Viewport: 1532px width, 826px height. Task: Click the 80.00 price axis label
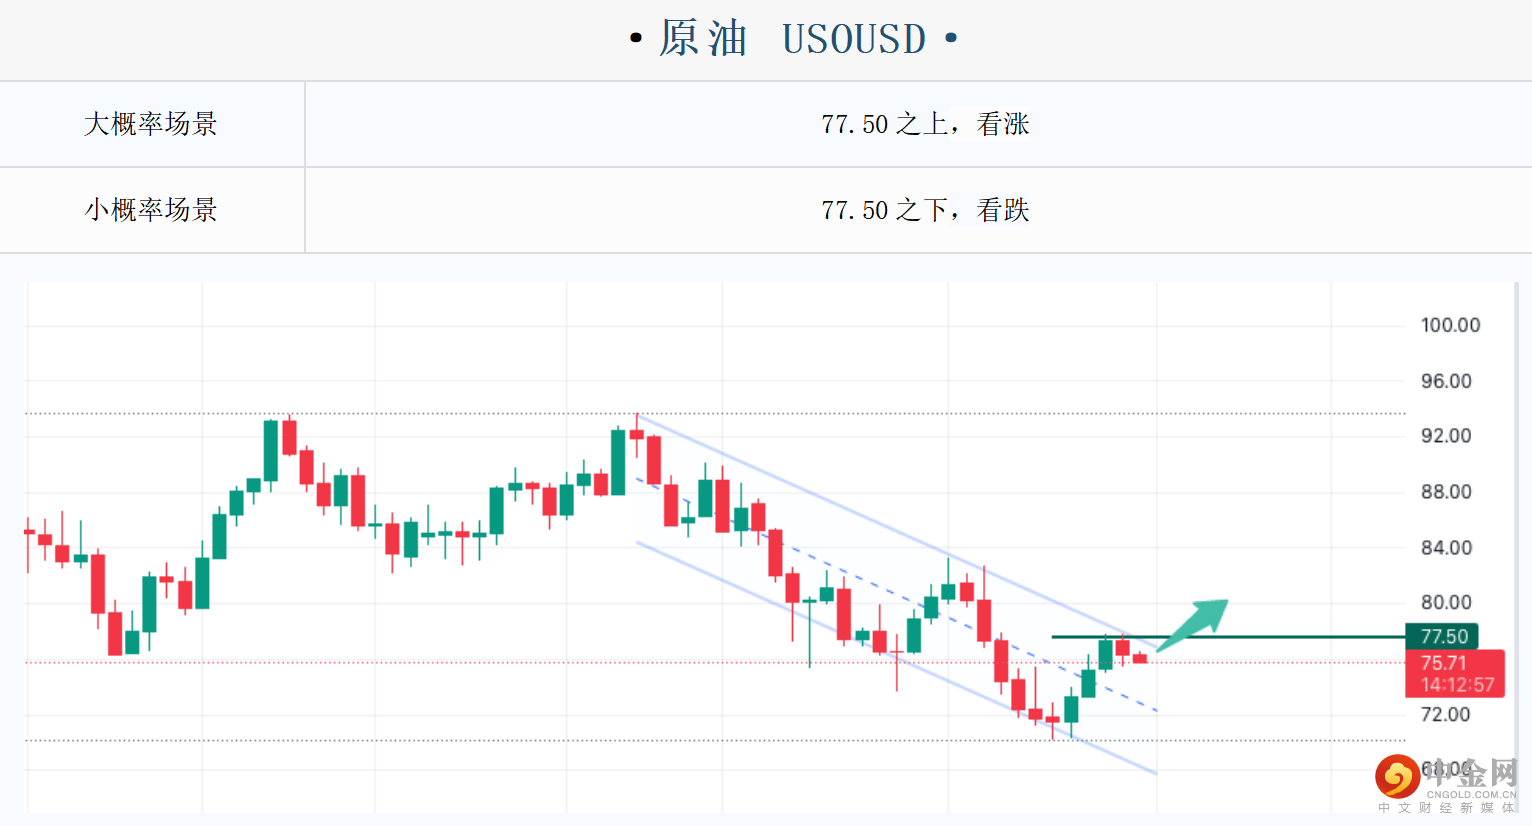coord(1446,602)
